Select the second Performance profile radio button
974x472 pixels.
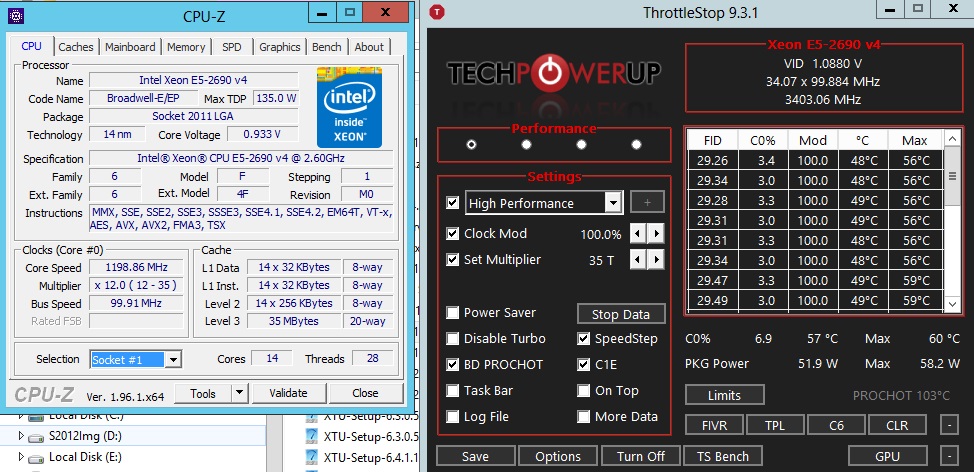click(526, 144)
